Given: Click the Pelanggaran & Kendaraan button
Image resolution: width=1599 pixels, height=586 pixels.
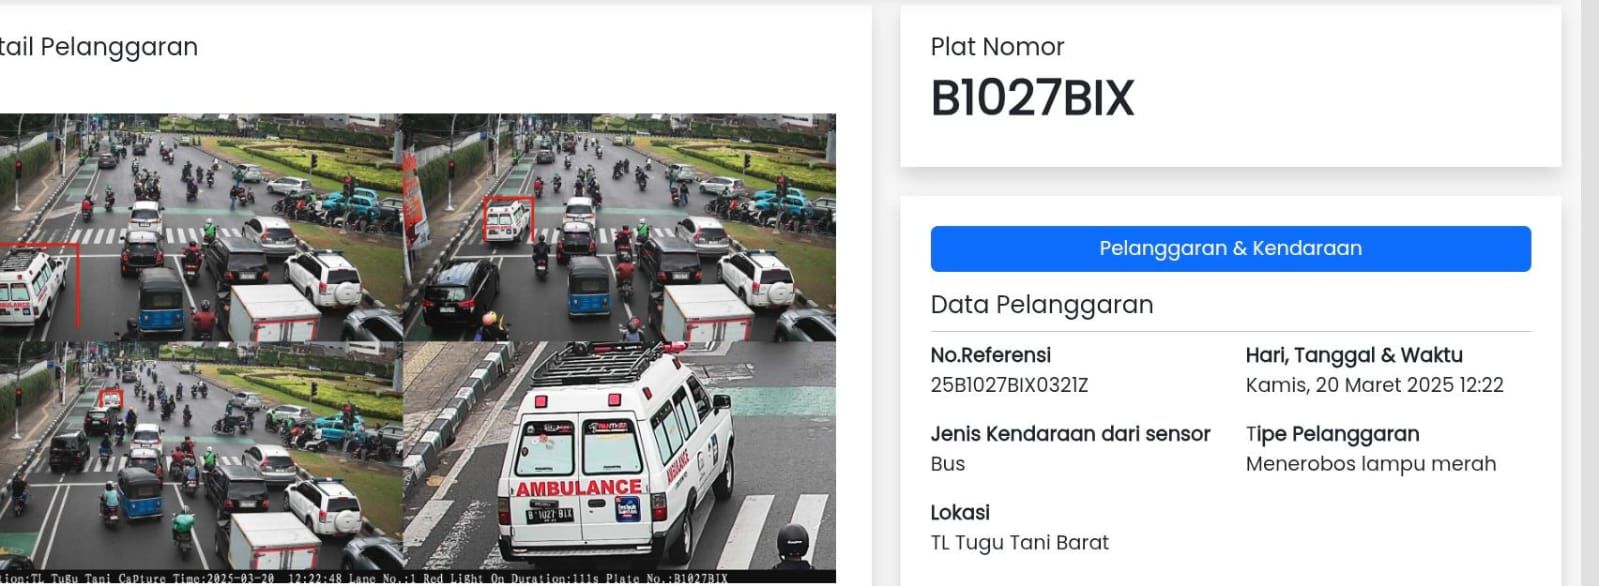Looking at the screenshot, I should [x=1230, y=248].
